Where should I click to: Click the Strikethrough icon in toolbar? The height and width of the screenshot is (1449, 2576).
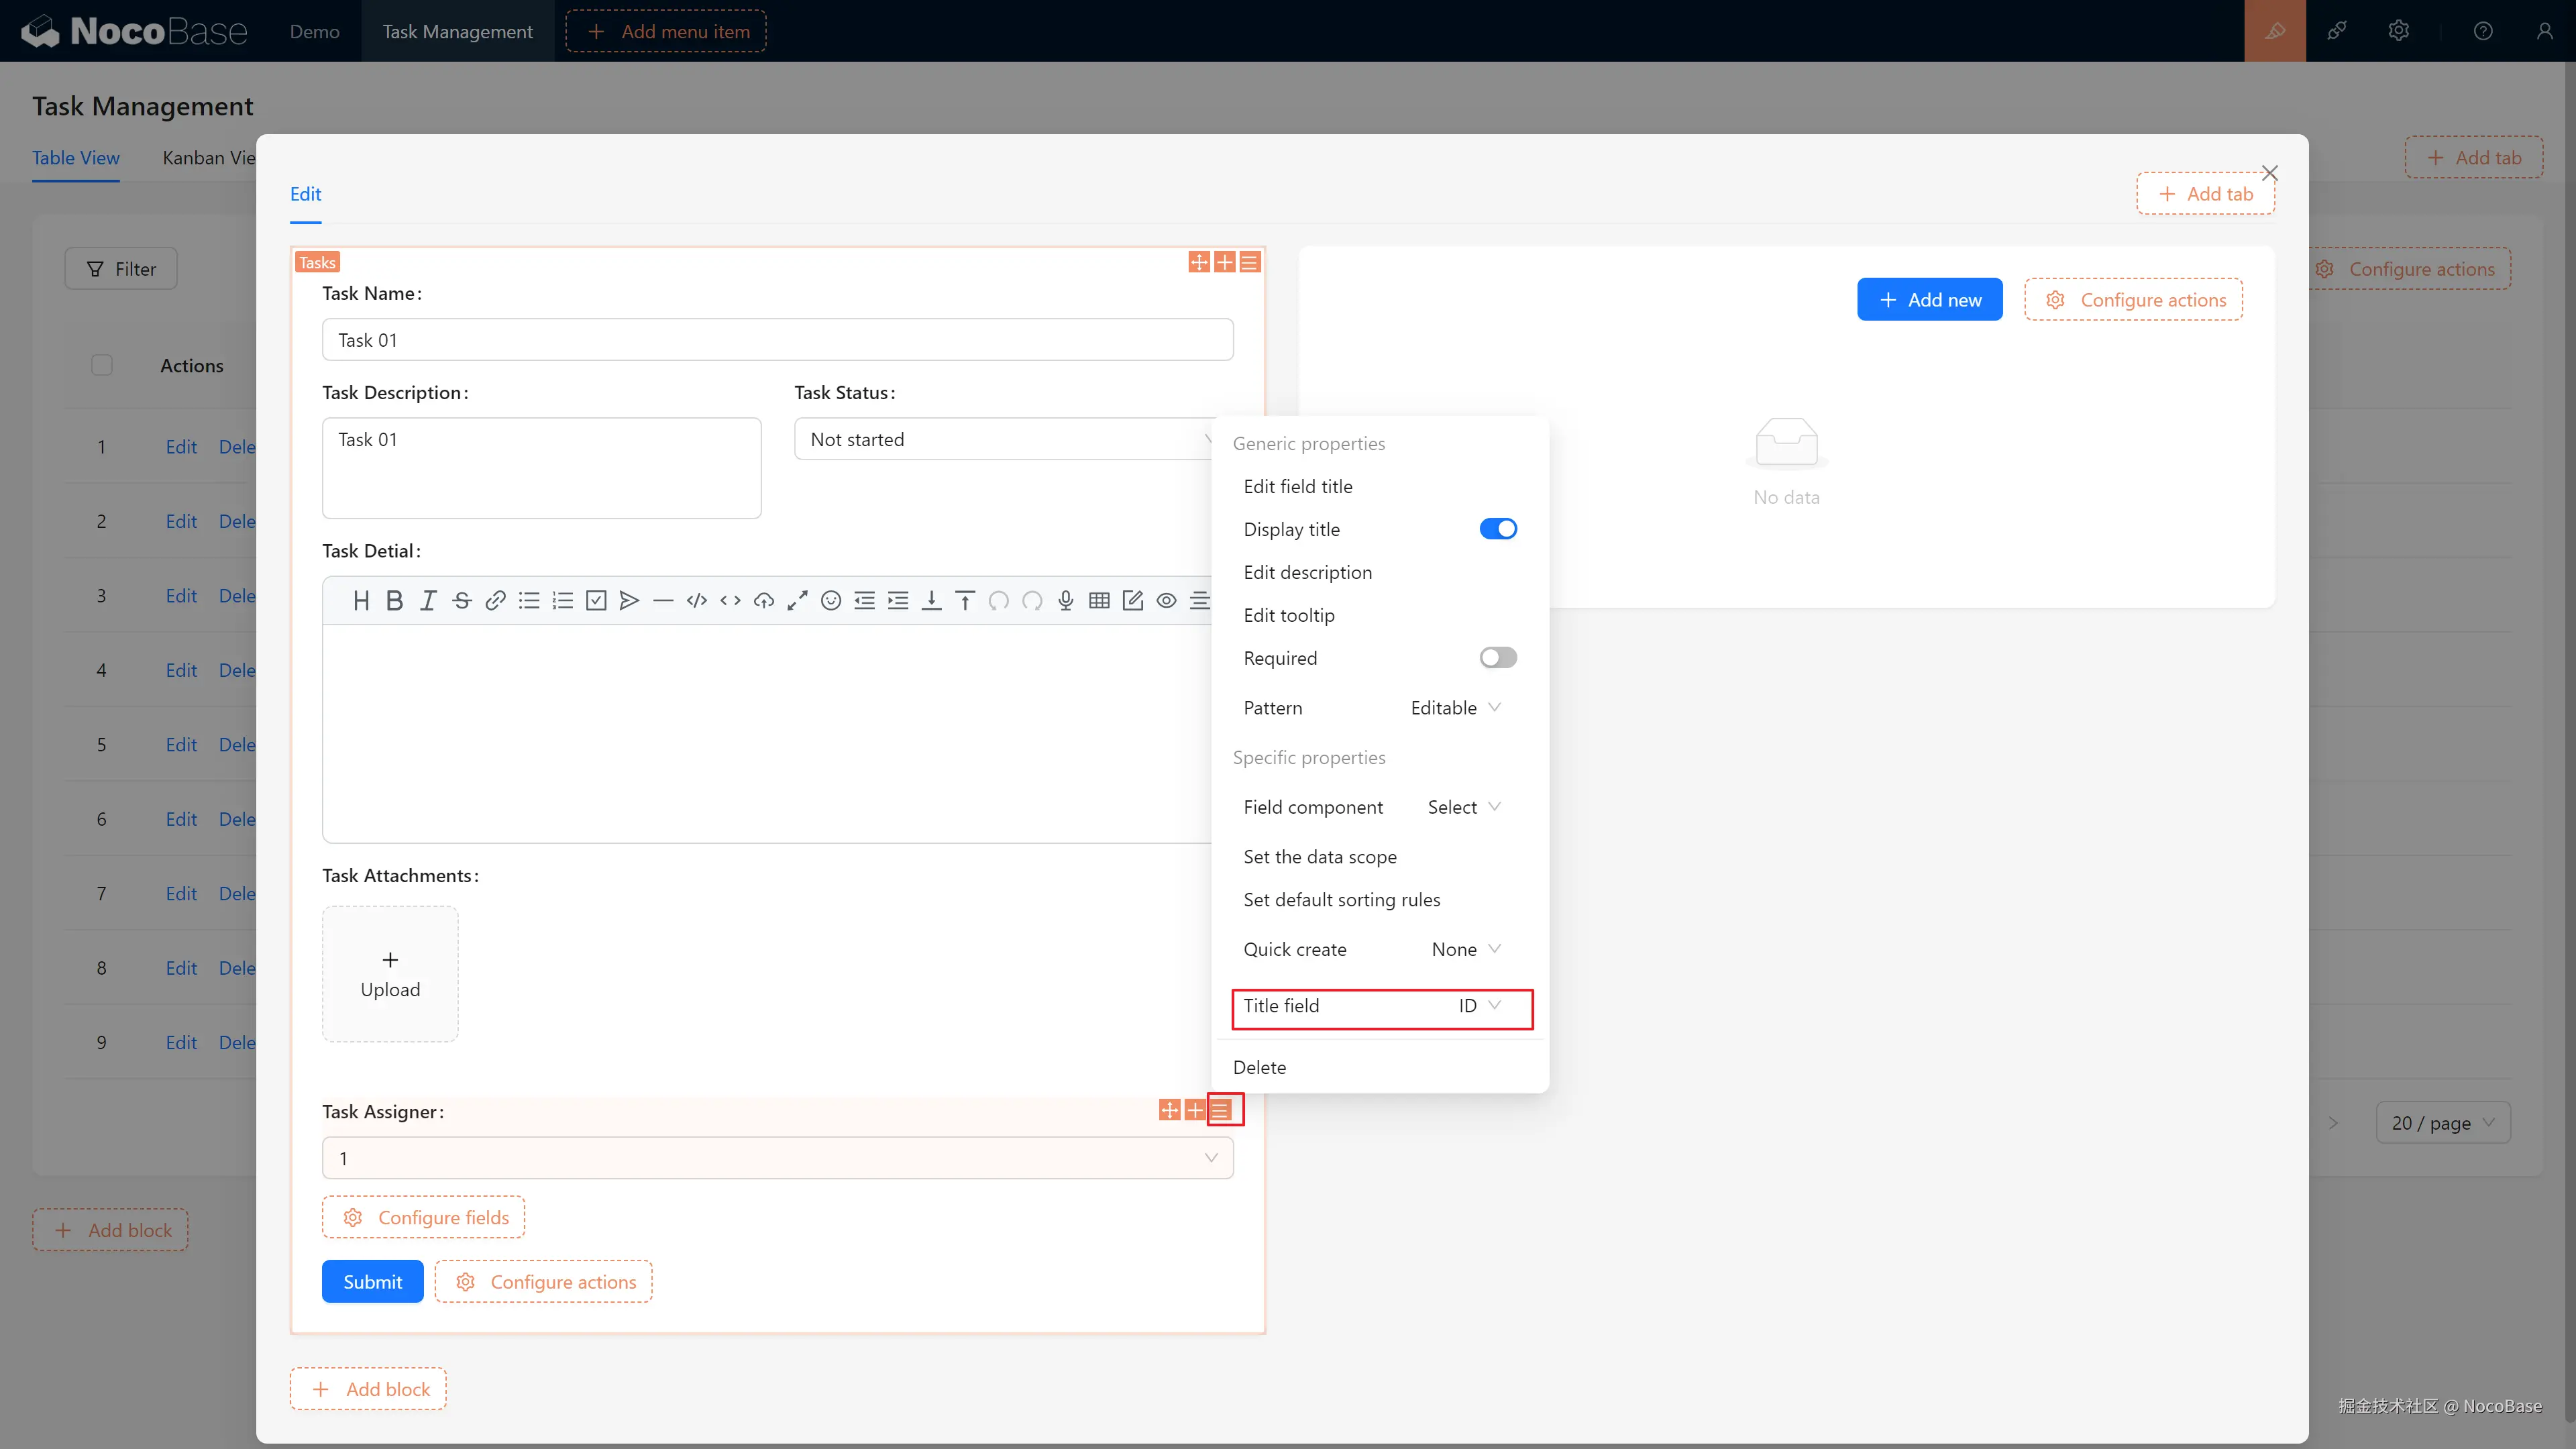click(461, 600)
